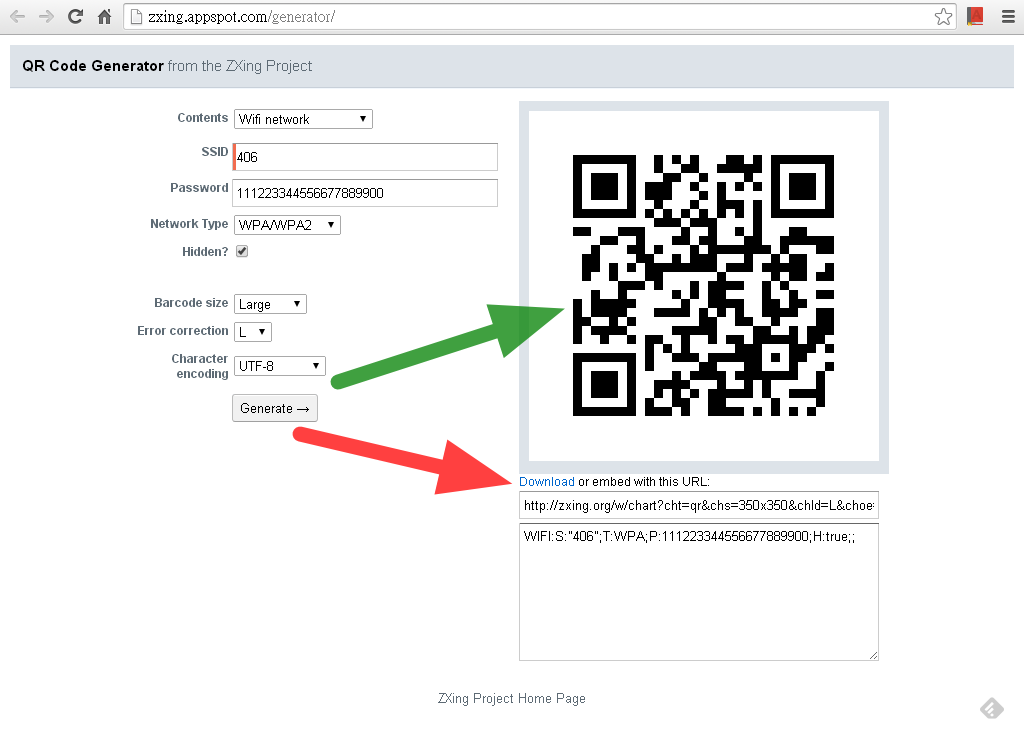Click the Contents field label
This screenshot has width=1024, height=735.
[202, 118]
